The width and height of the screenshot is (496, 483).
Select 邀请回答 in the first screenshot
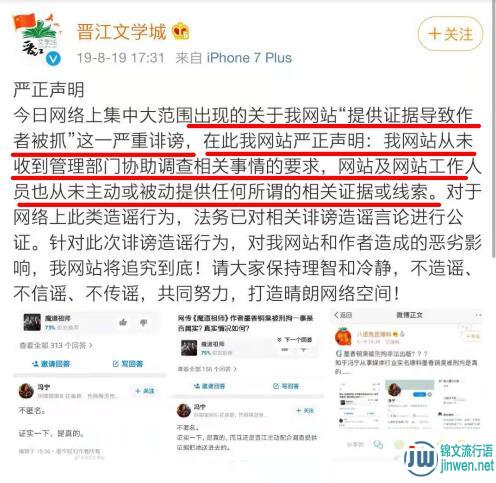coord(51,364)
